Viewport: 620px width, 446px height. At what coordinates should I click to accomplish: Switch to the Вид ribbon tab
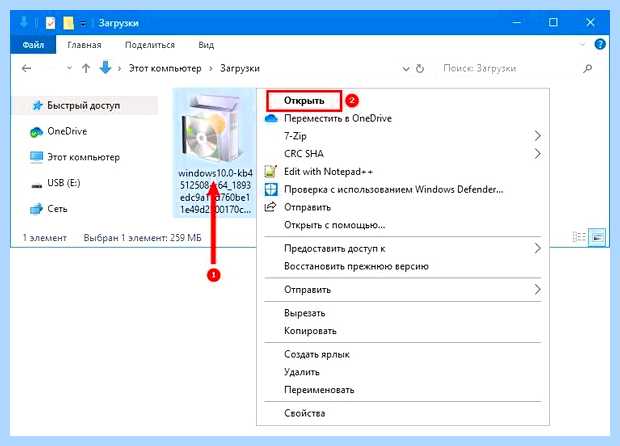206,45
